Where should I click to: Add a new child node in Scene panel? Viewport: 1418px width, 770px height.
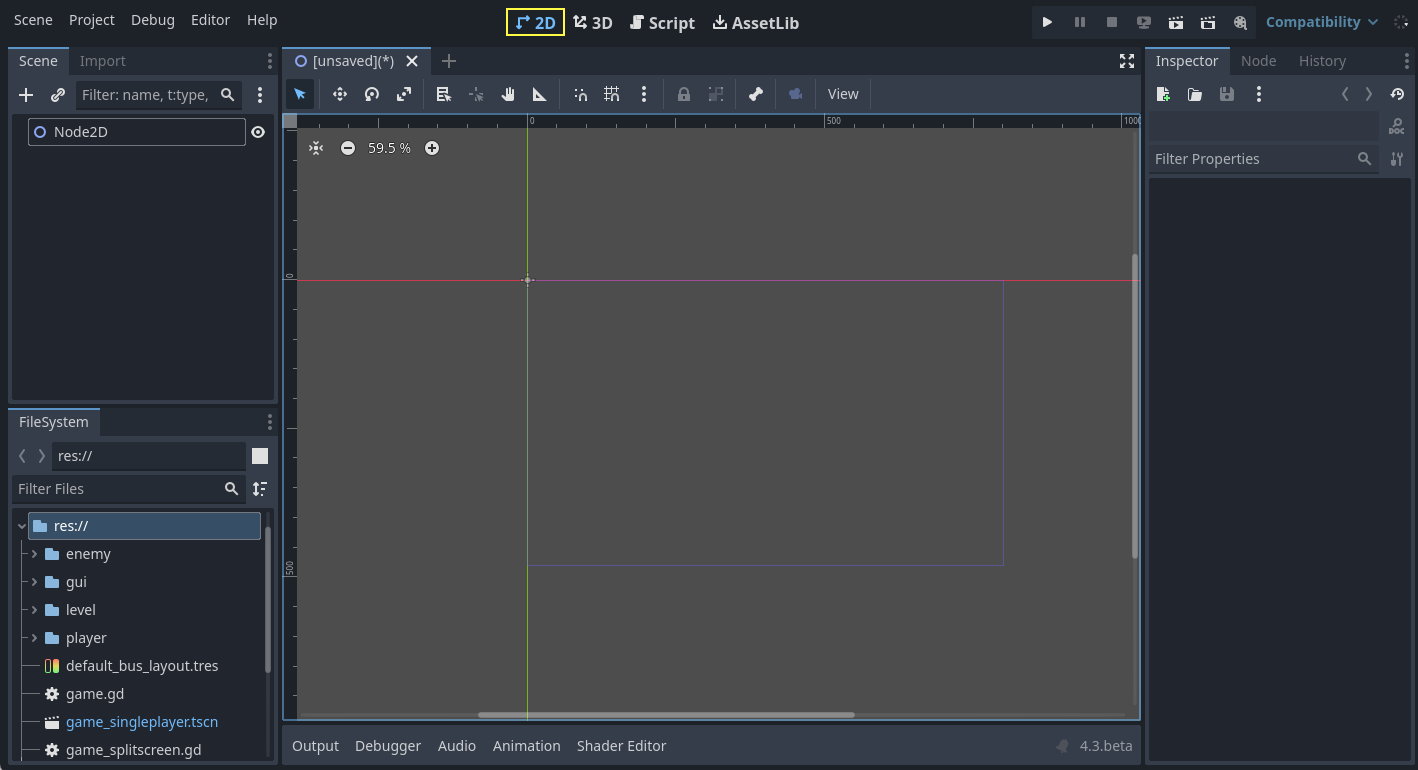pos(25,95)
